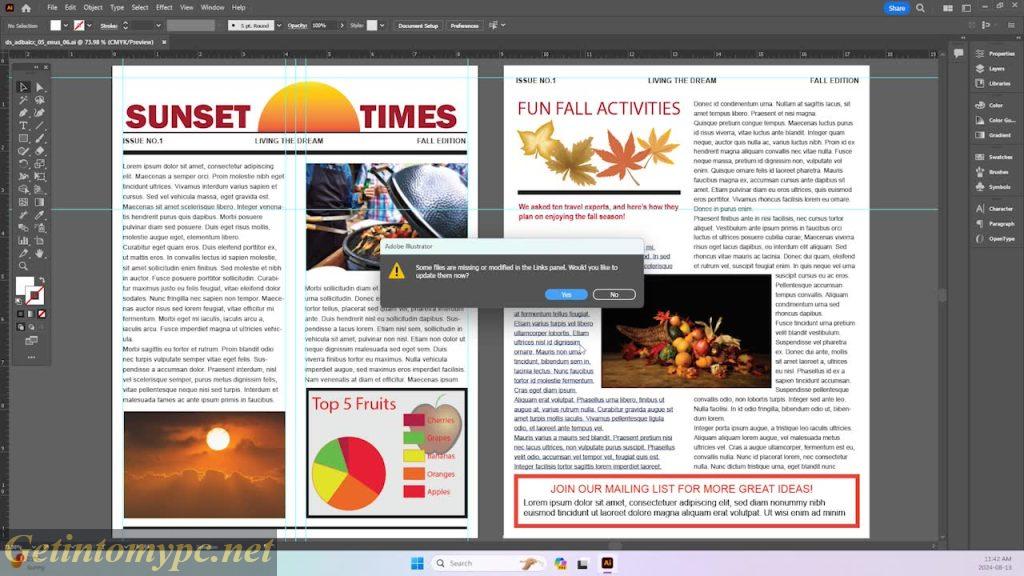
Task: Click Yes in the Adobe Illustrator dialog
Action: pyautogui.click(x=566, y=295)
